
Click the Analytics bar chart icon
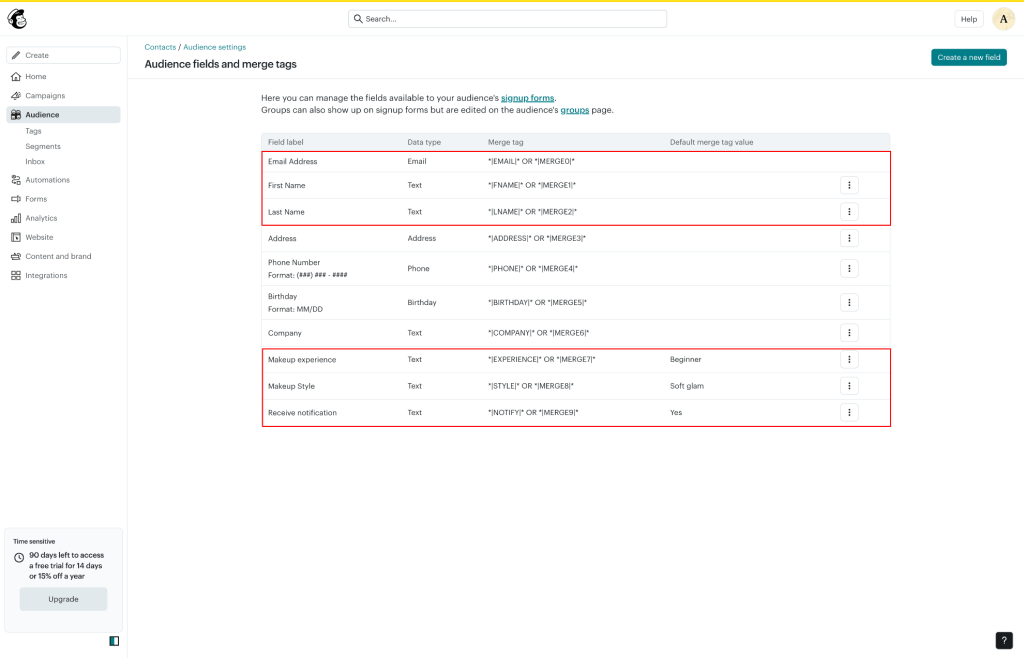point(16,218)
